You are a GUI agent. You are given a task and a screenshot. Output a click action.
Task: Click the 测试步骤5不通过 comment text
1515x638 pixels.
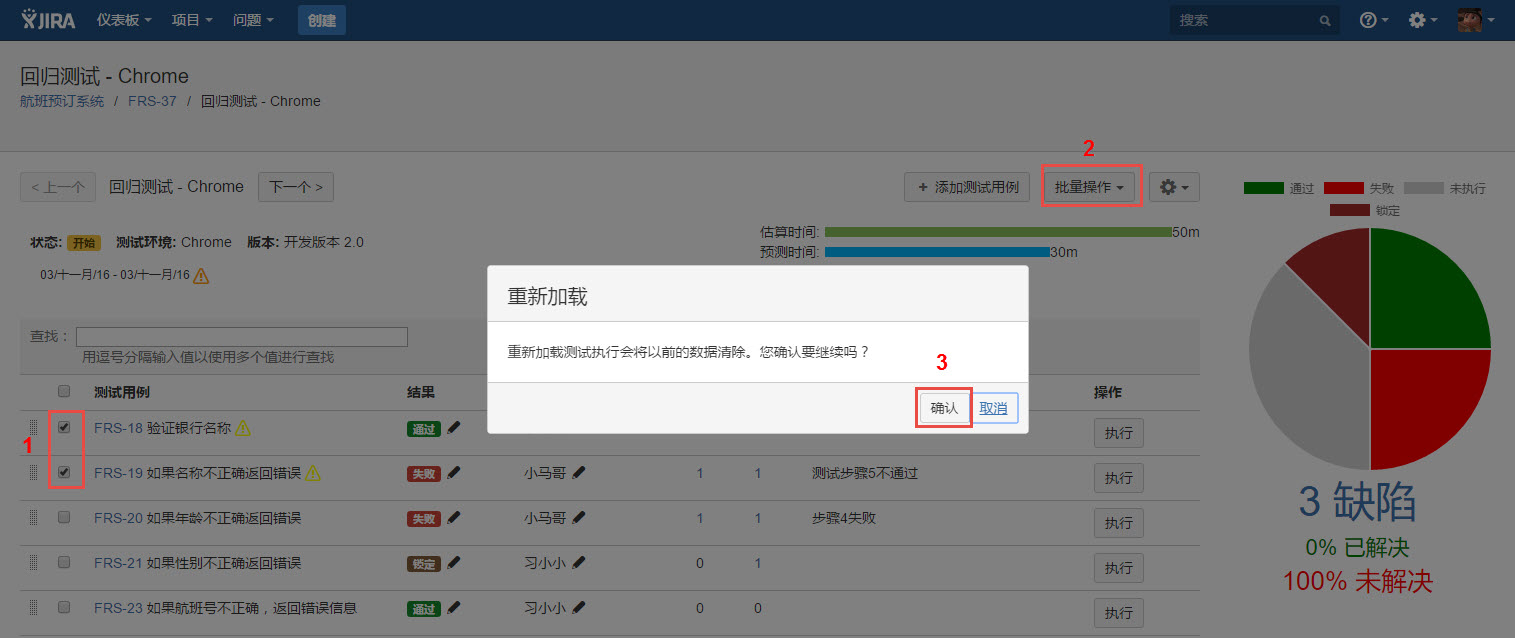pyautogui.click(x=865, y=473)
